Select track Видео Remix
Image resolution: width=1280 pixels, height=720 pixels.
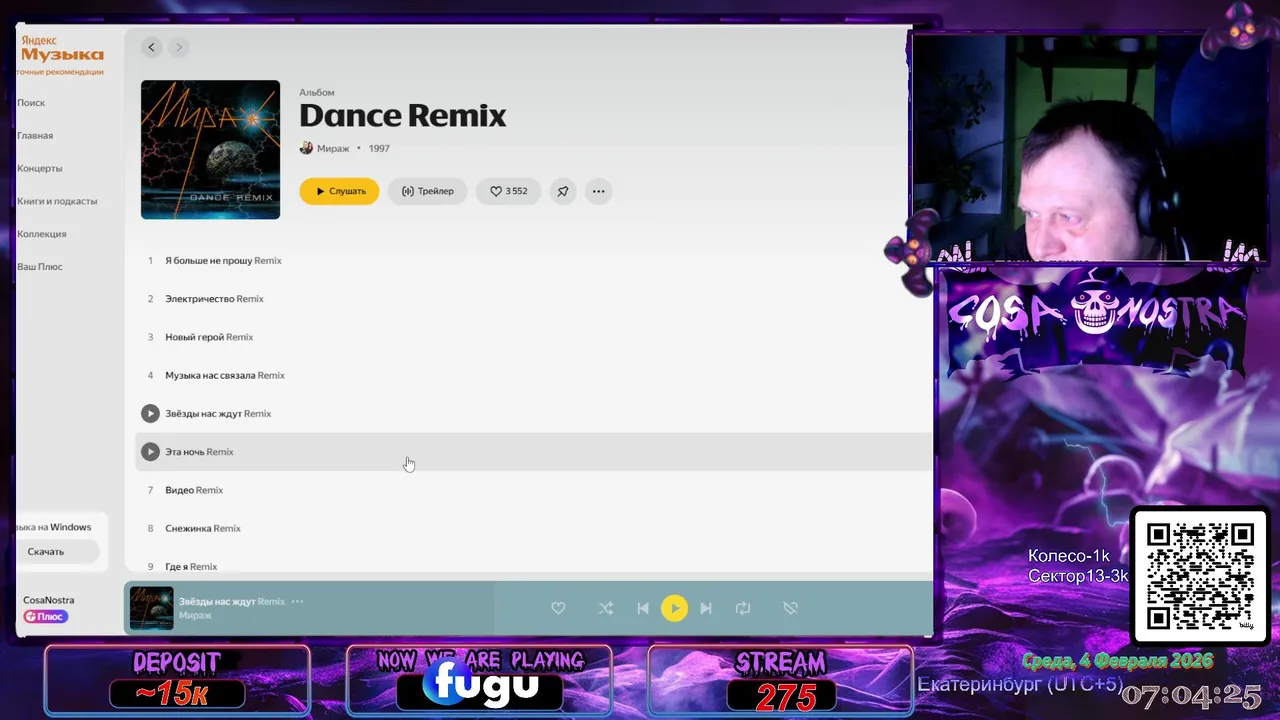[534, 490]
